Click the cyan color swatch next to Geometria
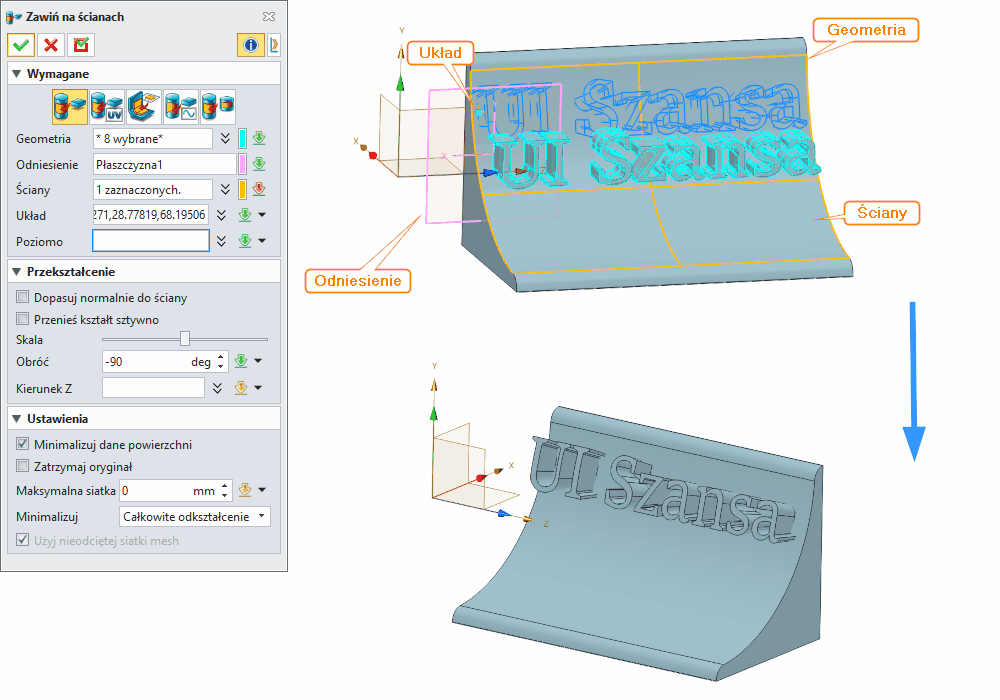Viewport: 1000px width, 700px height. pyautogui.click(x=243, y=138)
